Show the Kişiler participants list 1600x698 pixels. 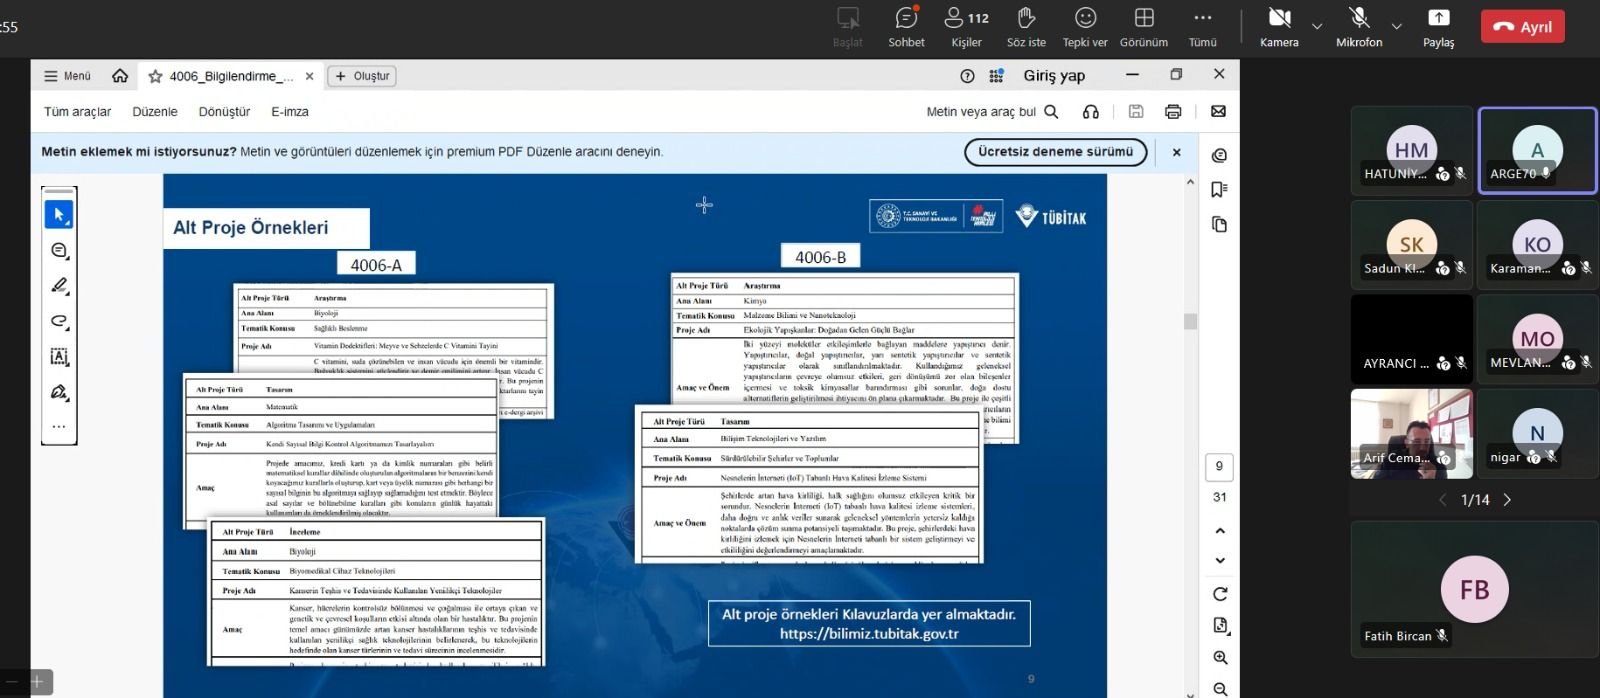coord(966,27)
